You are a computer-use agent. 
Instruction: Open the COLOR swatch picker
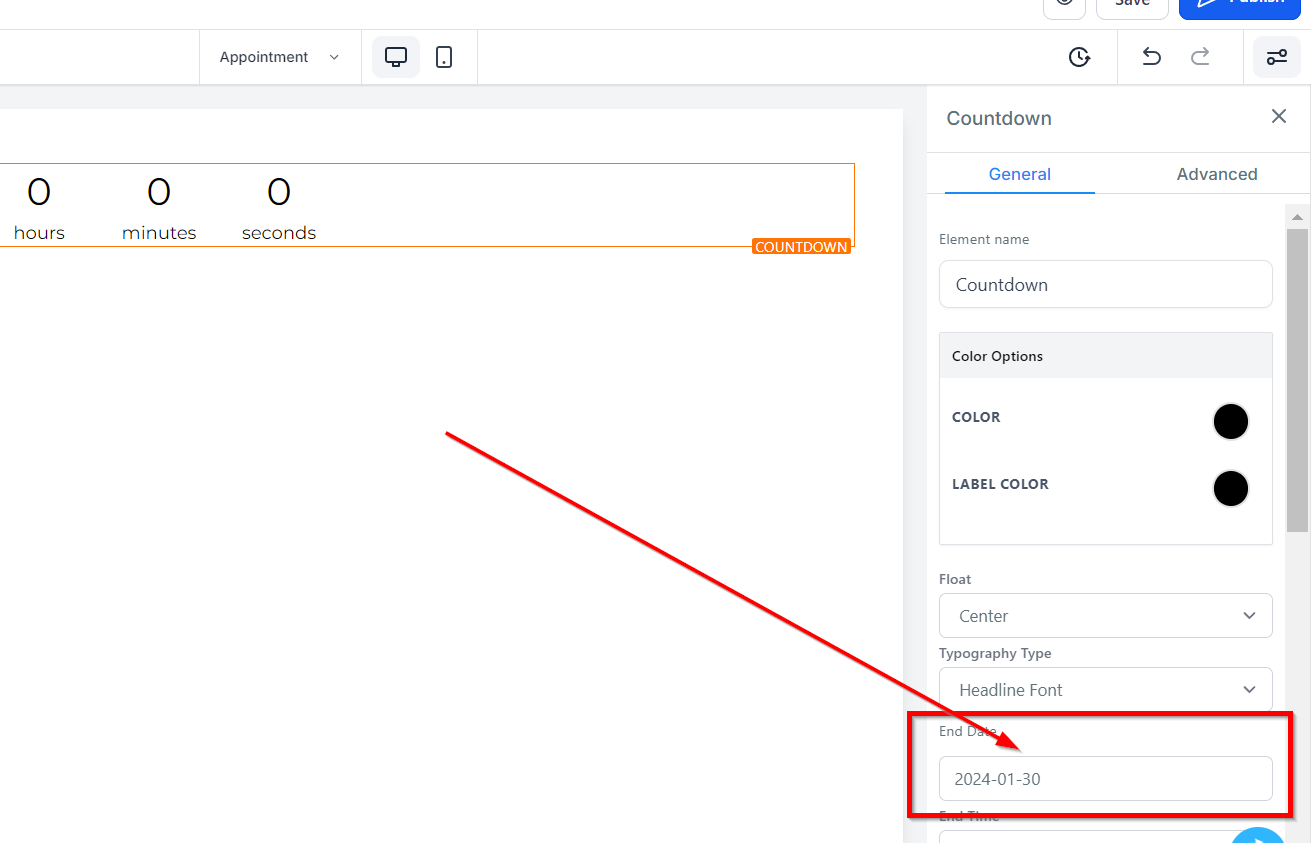pos(1230,422)
